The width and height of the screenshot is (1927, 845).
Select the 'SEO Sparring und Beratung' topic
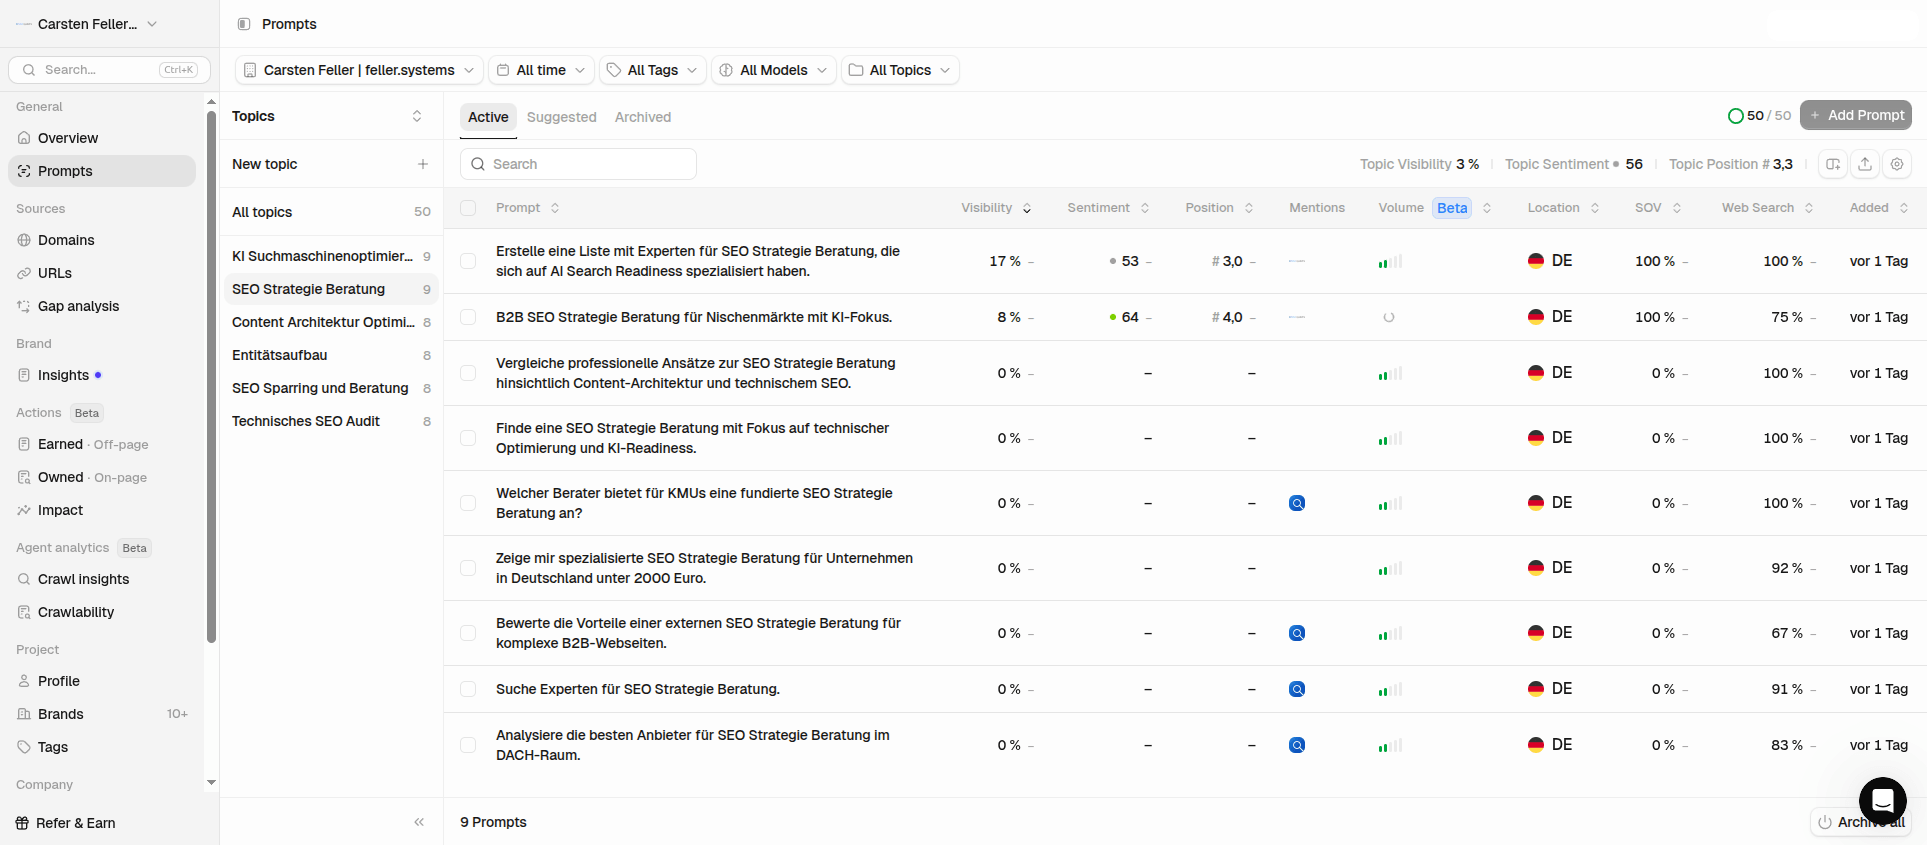331,388
